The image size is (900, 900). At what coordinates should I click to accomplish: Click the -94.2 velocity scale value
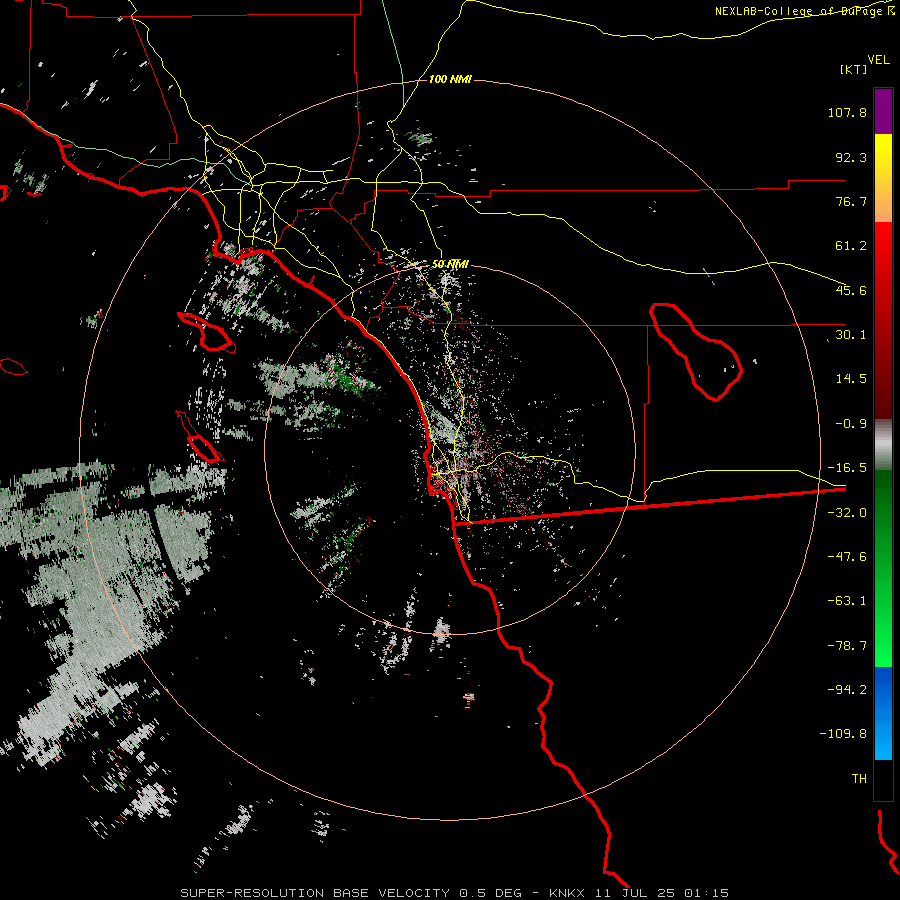pyautogui.click(x=847, y=689)
